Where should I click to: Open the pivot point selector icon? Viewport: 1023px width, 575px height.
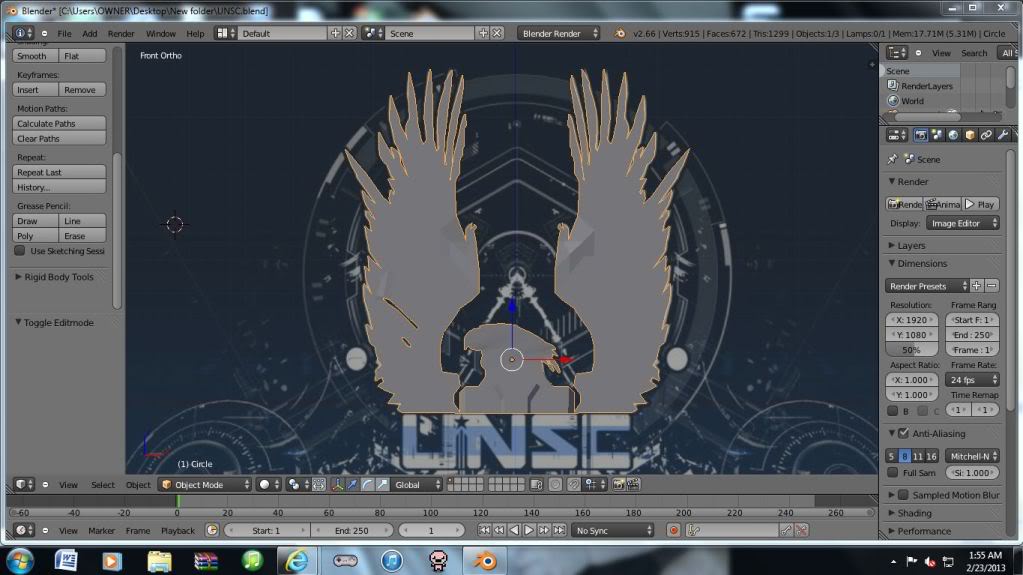pos(297,484)
